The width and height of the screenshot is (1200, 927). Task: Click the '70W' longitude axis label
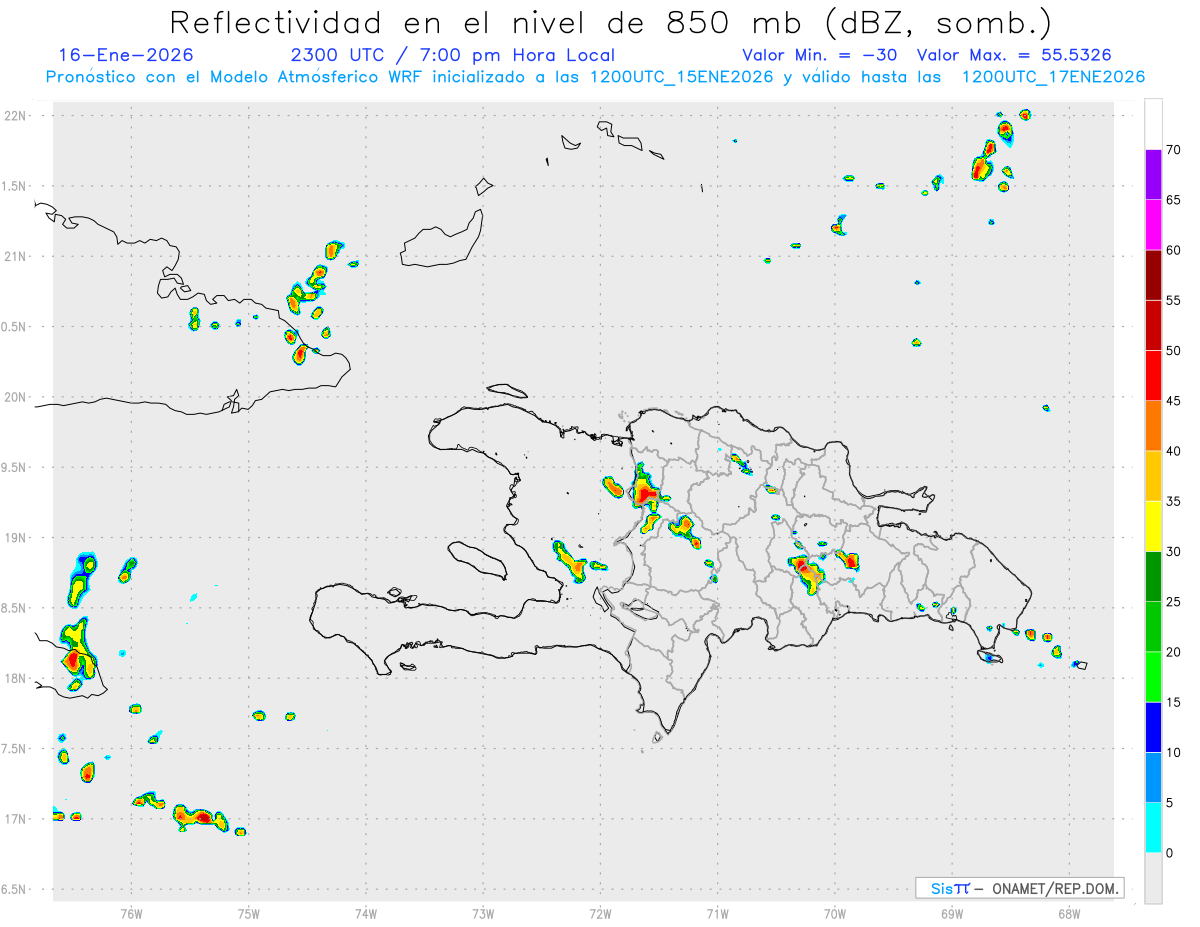[x=835, y=912]
